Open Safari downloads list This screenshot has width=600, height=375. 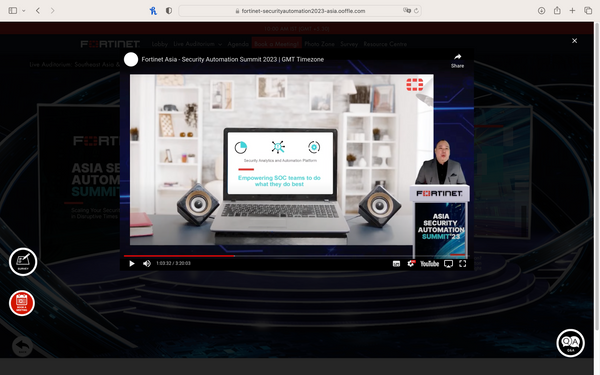[x=541, y=11]
